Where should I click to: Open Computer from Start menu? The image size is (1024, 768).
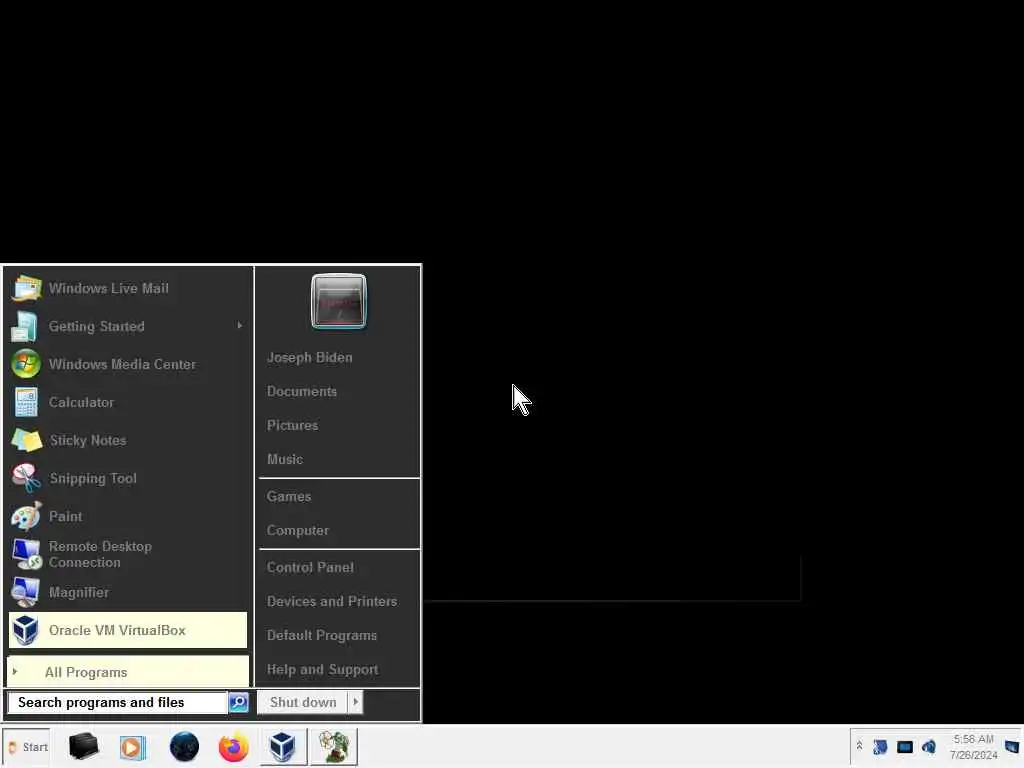(298, 530)
